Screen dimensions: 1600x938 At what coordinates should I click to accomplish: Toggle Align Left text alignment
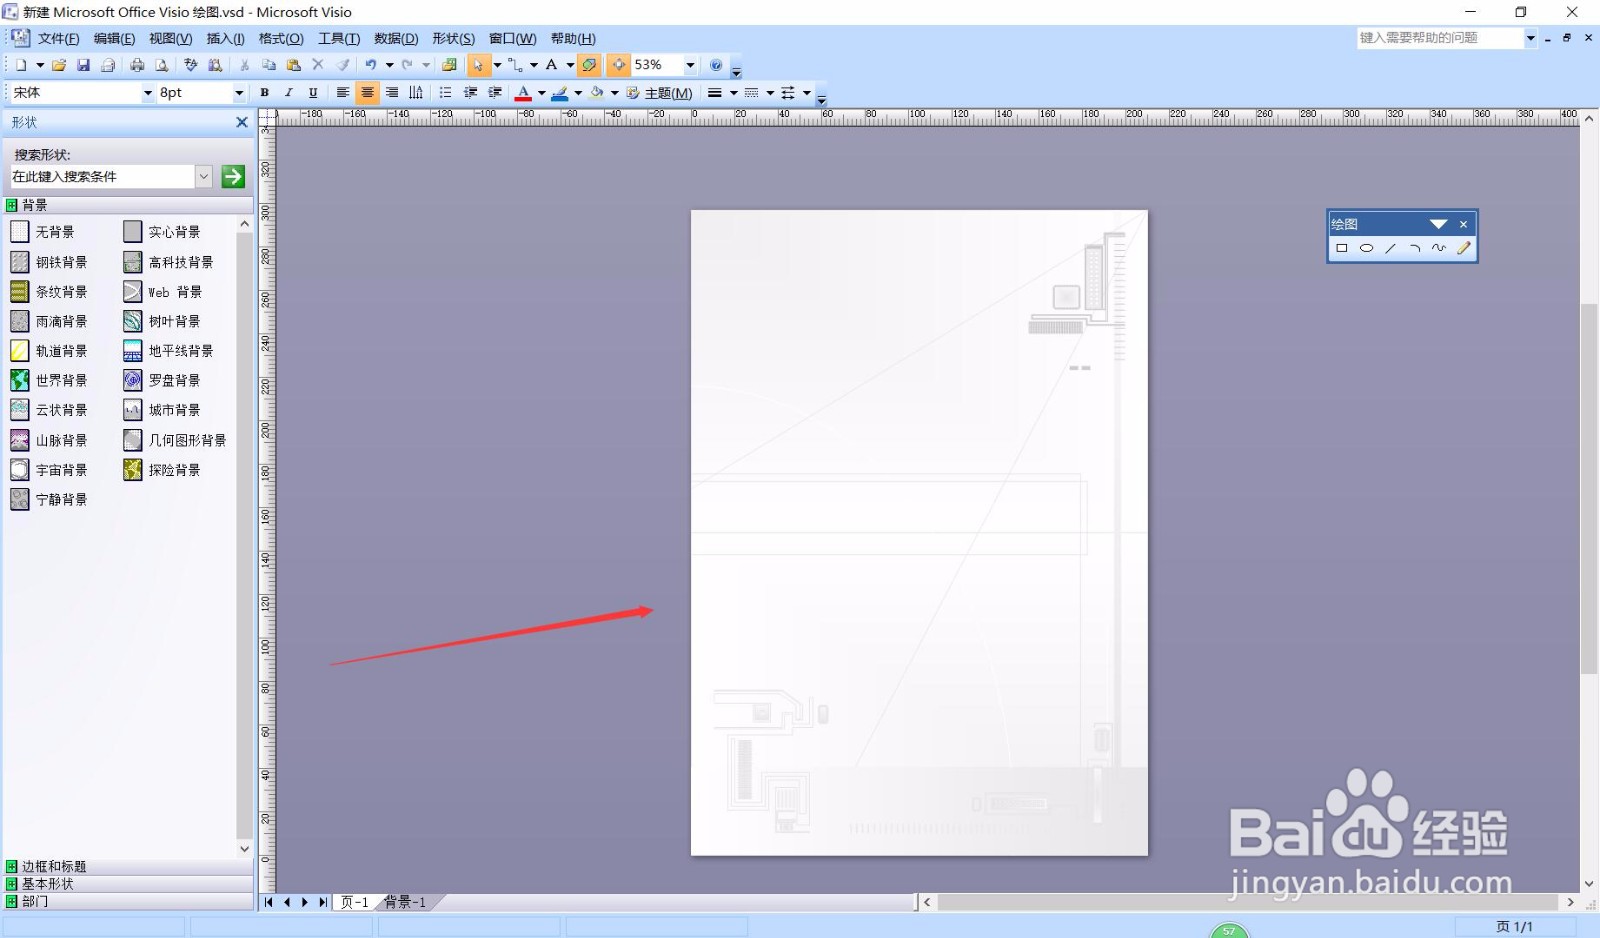tap(343, 92)
